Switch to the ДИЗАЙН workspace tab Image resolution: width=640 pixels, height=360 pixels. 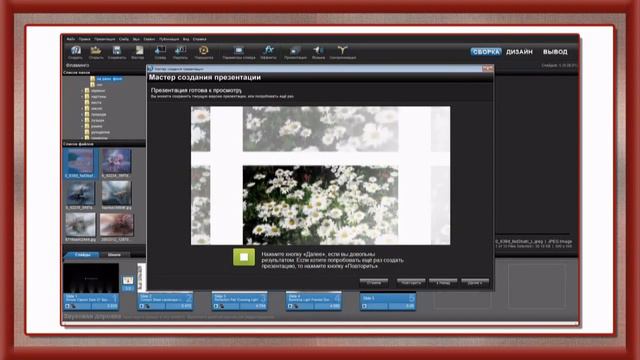tap(519, 52)
